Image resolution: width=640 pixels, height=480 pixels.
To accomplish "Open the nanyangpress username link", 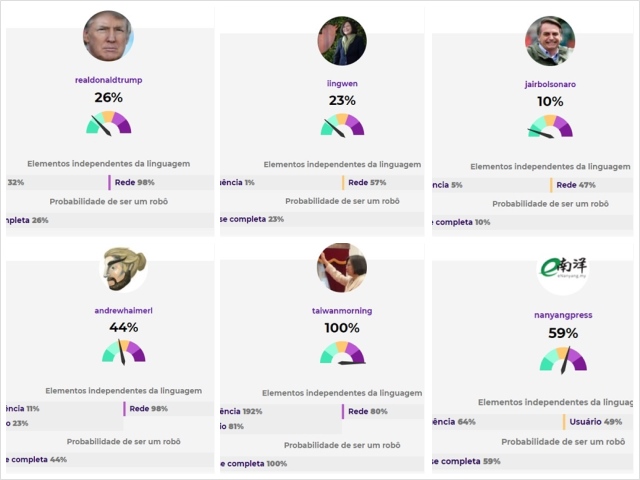I will (x=563, y=315).
